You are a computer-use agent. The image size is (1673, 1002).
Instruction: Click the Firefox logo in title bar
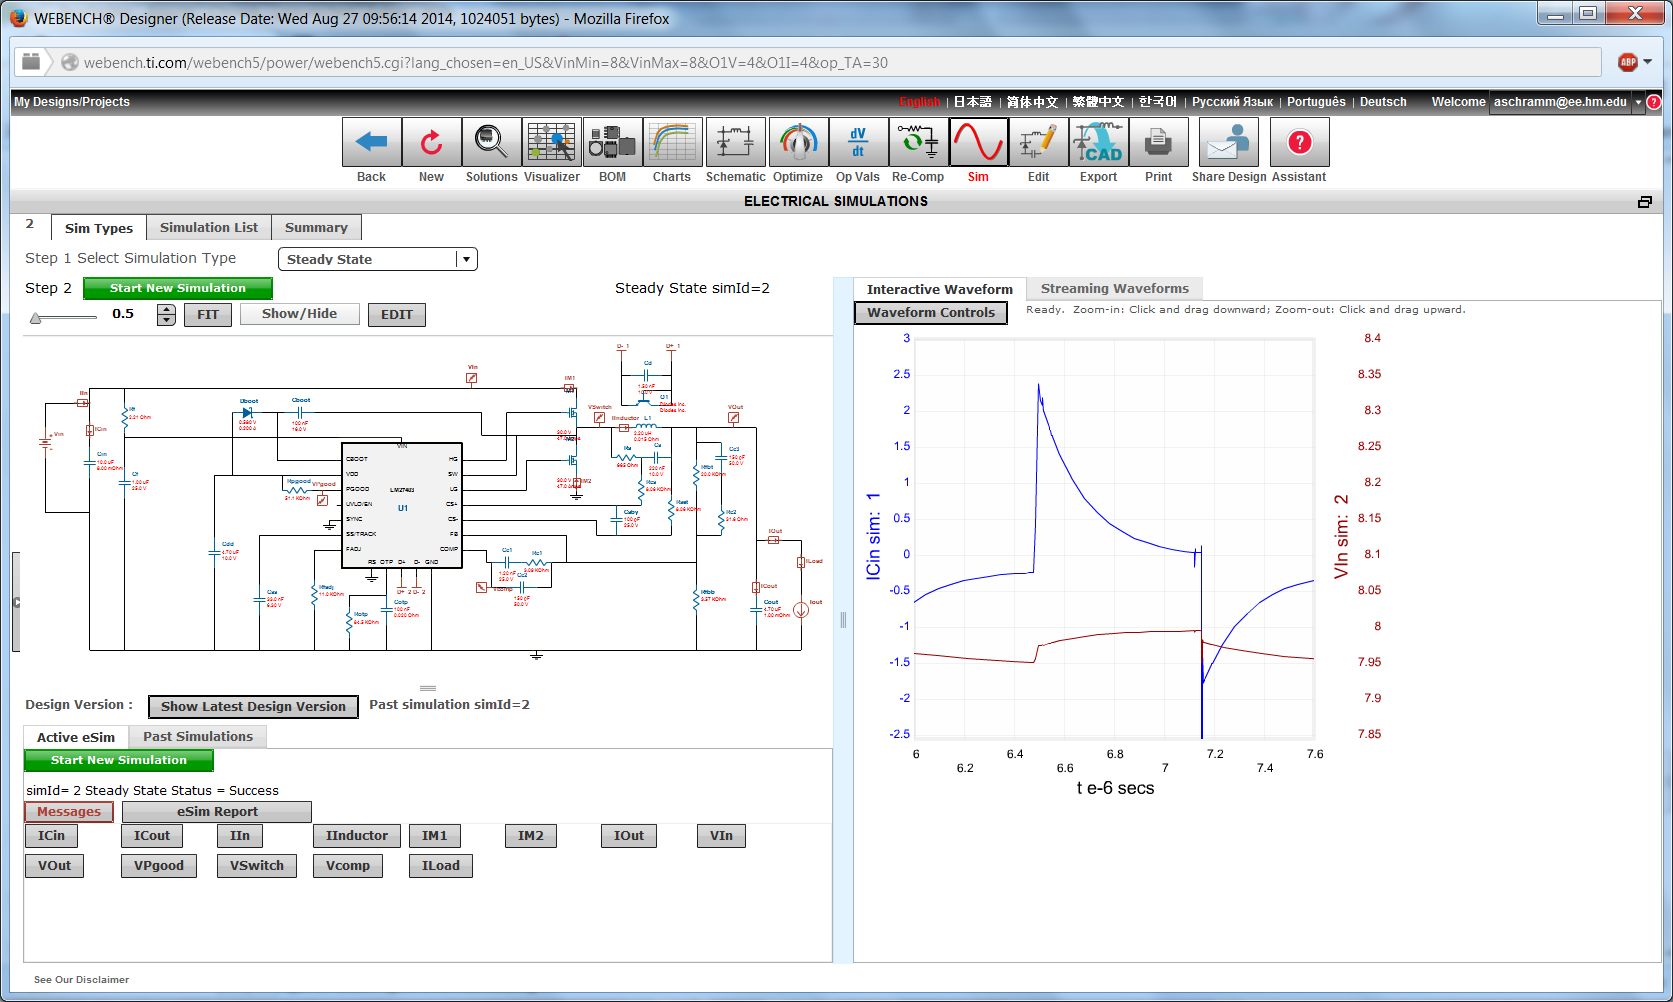pos(18,18)
